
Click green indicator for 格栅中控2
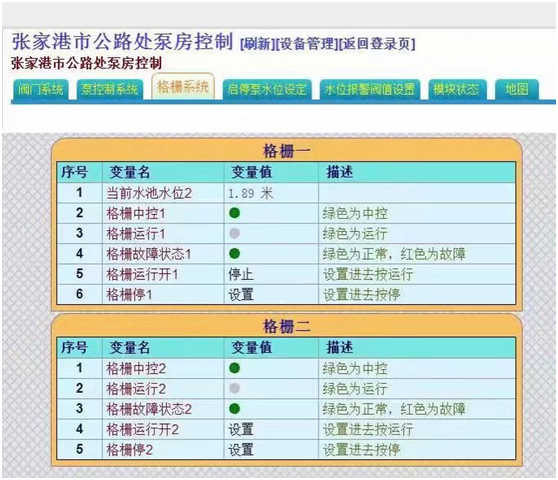click(235, 368)
